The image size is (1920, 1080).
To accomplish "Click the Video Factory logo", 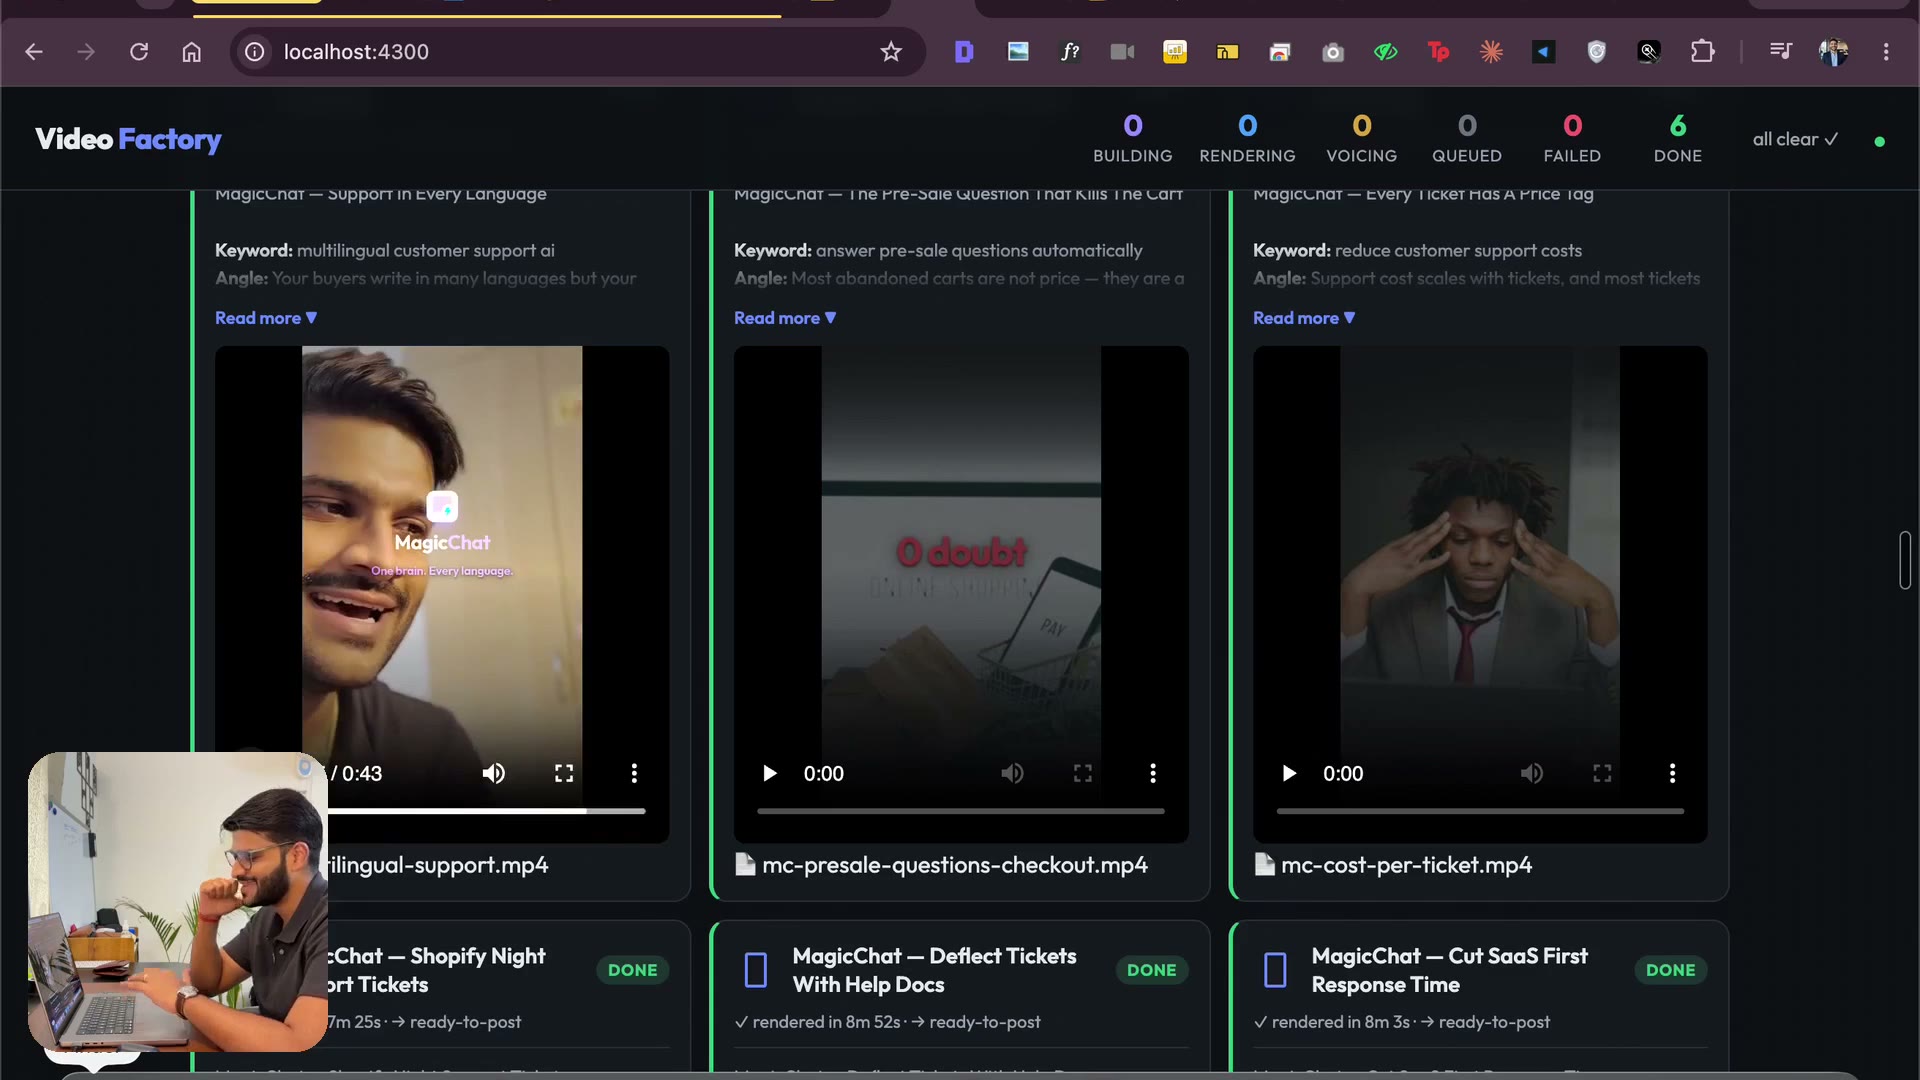I will [128, 139].
